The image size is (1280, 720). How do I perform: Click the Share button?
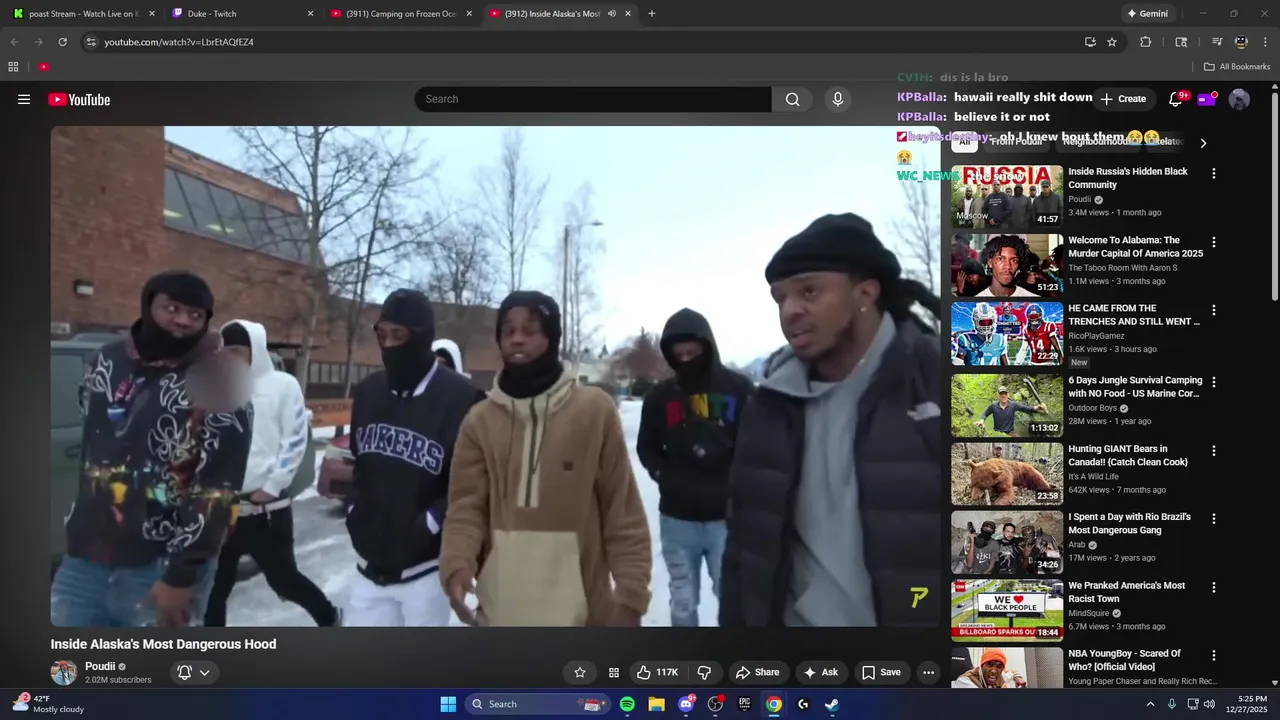coord(757,672)
